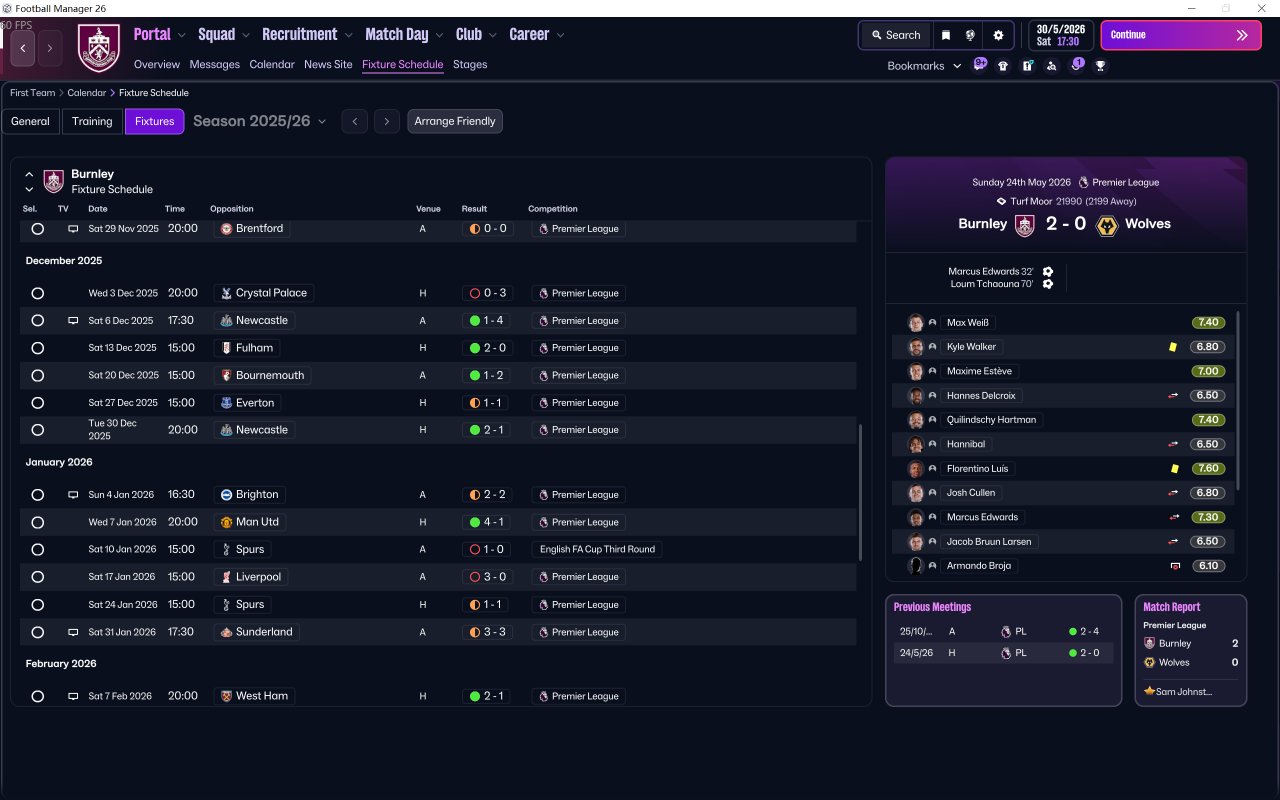Click the date and time display 30/5/2026
1280x800 pixels.
1061,35
